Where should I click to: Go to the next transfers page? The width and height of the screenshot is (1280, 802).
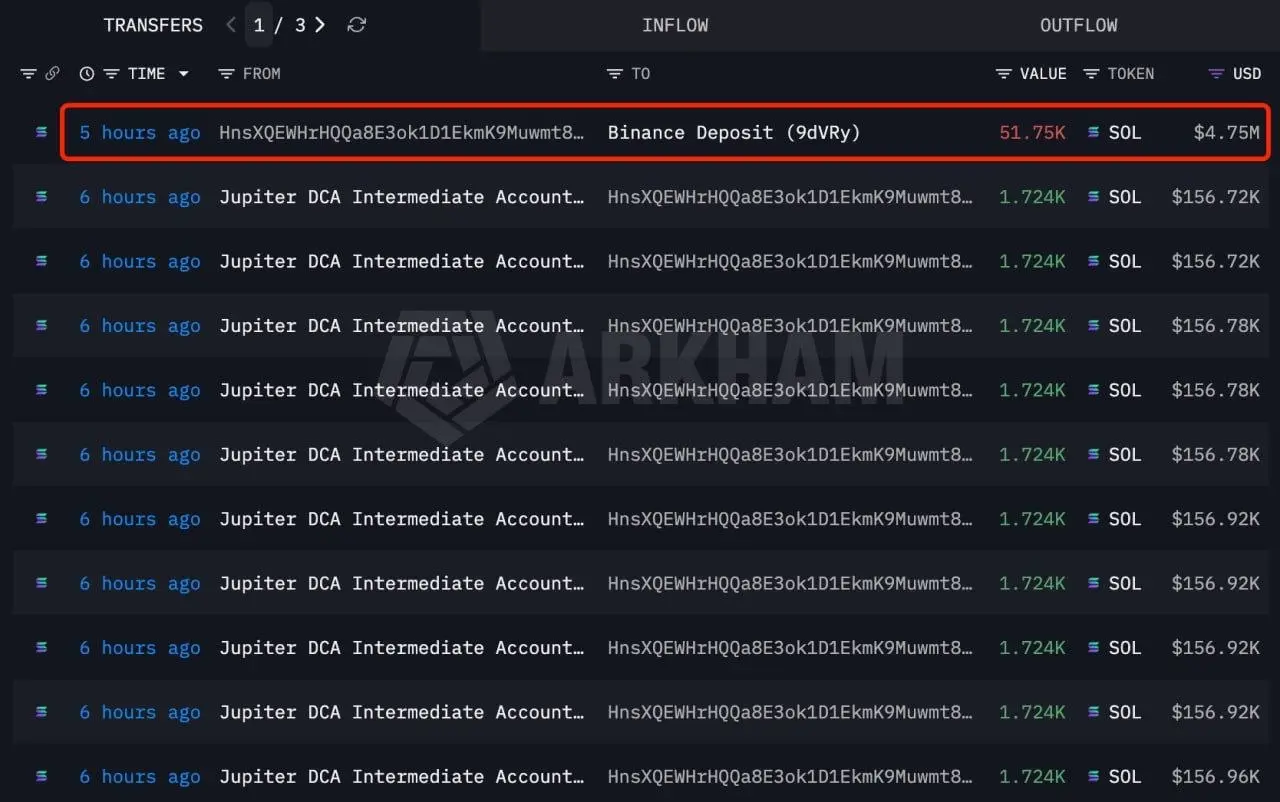(320, 25)
